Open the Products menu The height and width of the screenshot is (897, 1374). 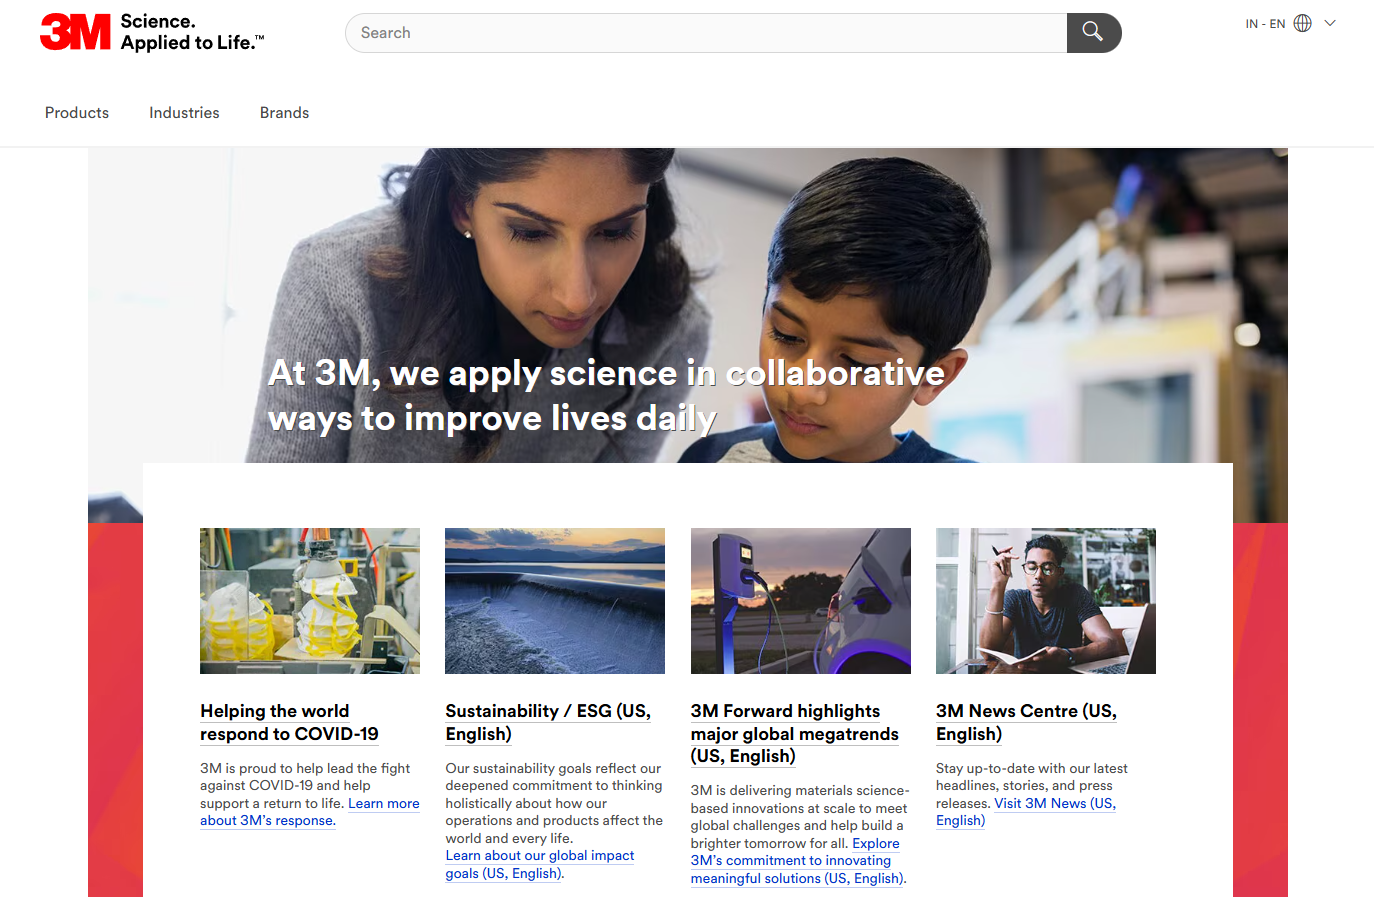[x=77, y=113]
